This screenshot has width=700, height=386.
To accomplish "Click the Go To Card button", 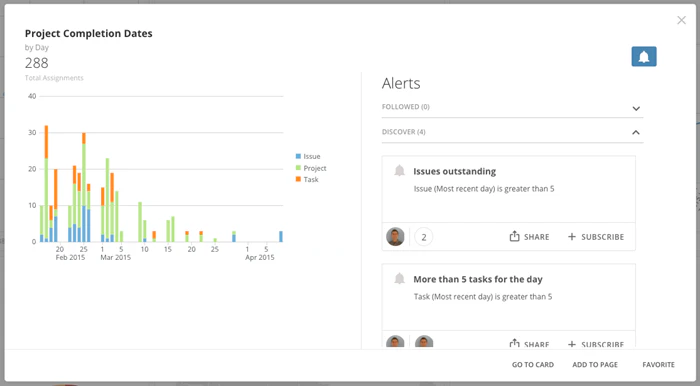I will 533,365.
